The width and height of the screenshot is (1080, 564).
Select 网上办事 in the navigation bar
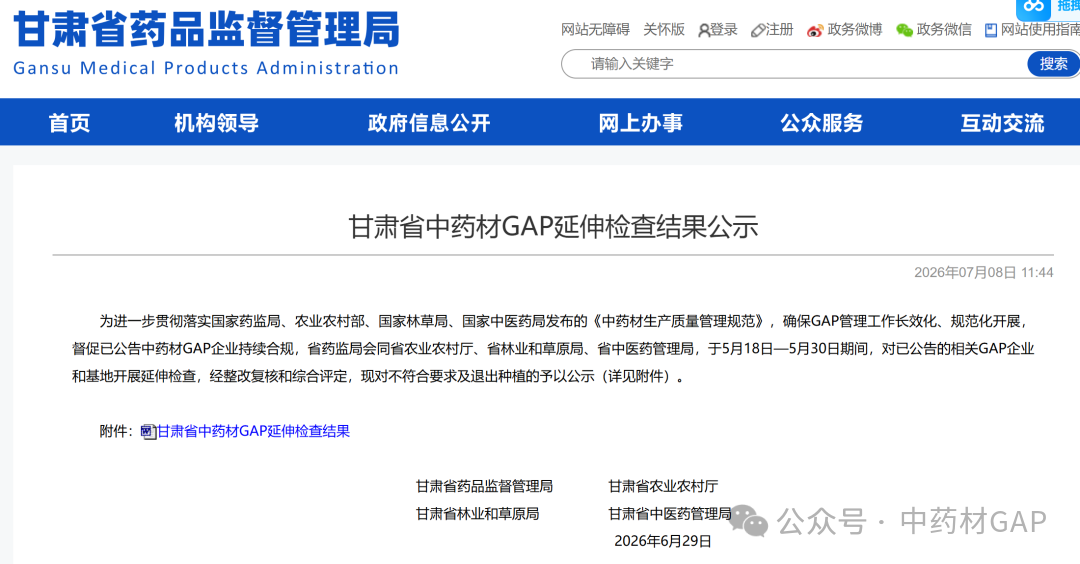point(641,123)
